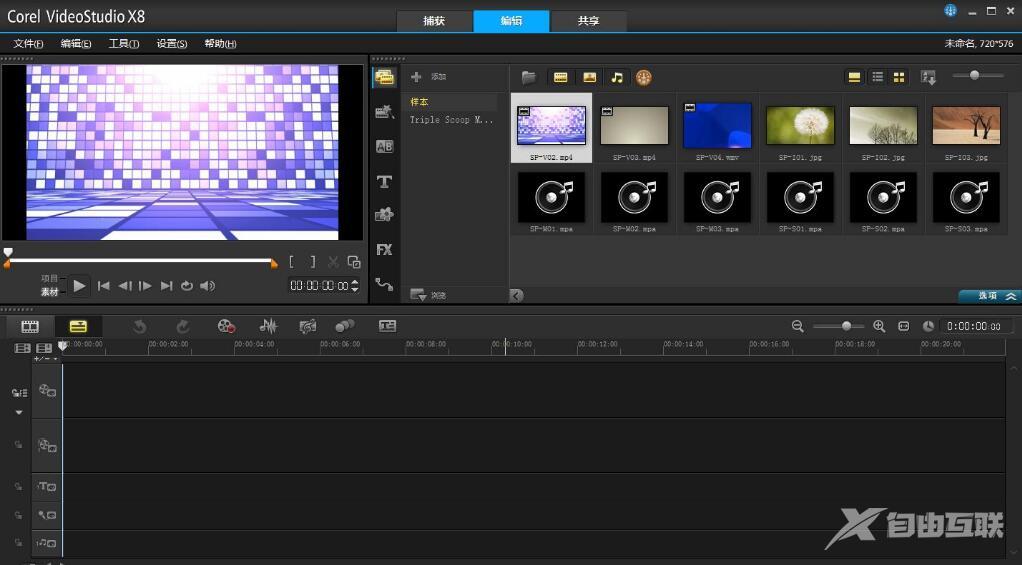Select the SP-I01.jpg dandelion thumbnail
Screen dimensions: 1022x565
click(800, 126)
